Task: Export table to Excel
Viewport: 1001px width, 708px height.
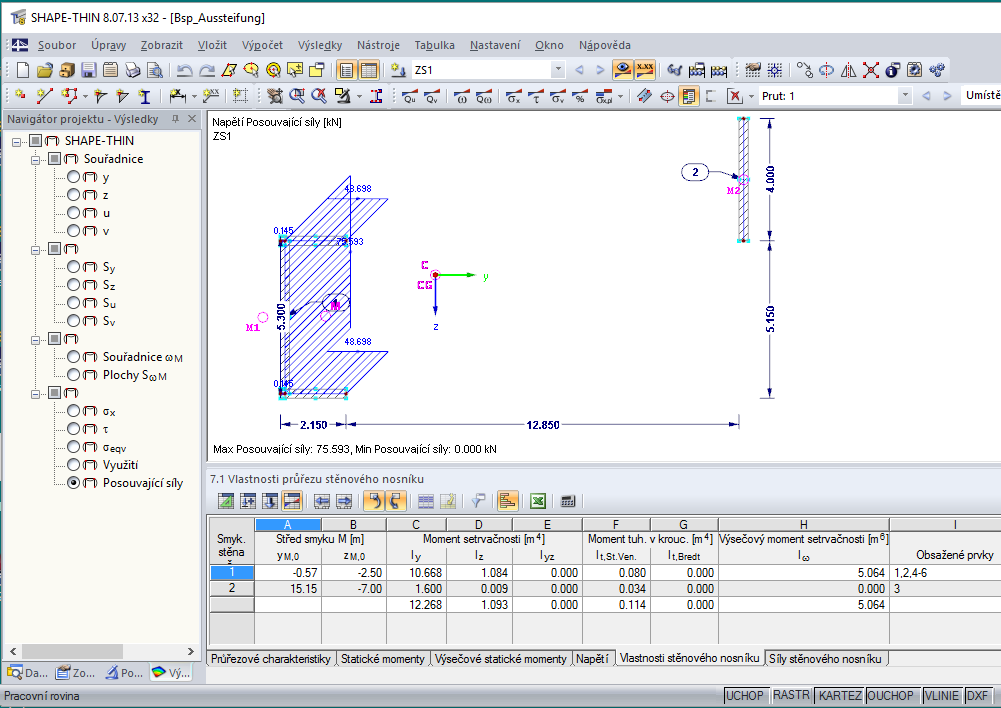Action: 538,501
